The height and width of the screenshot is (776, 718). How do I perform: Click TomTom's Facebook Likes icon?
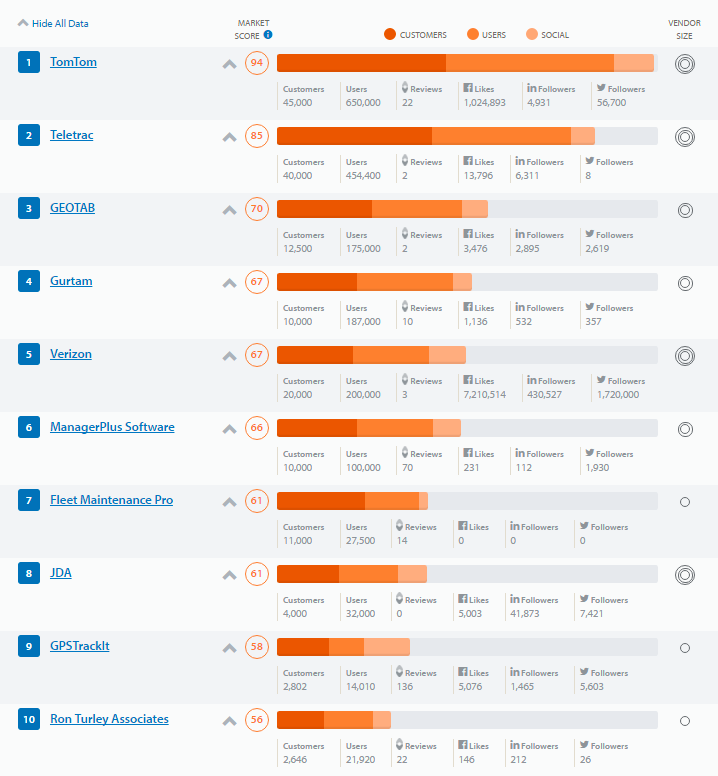tap(467, 89)
